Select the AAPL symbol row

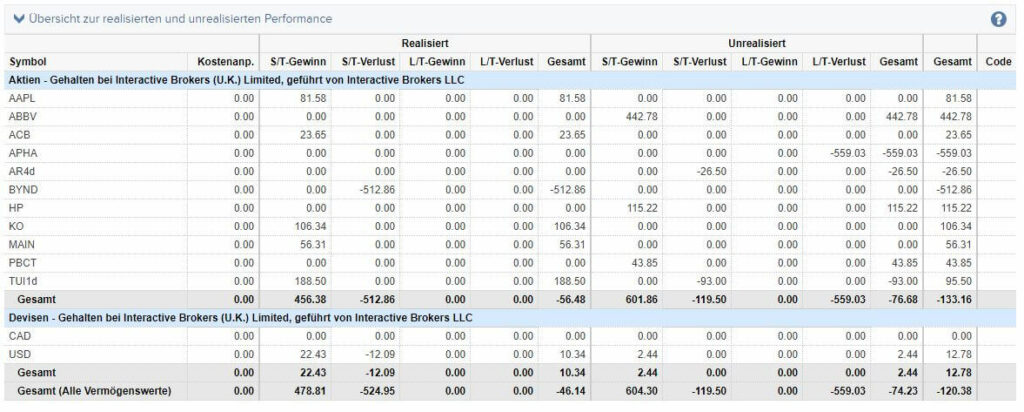(x=511, y=99)
